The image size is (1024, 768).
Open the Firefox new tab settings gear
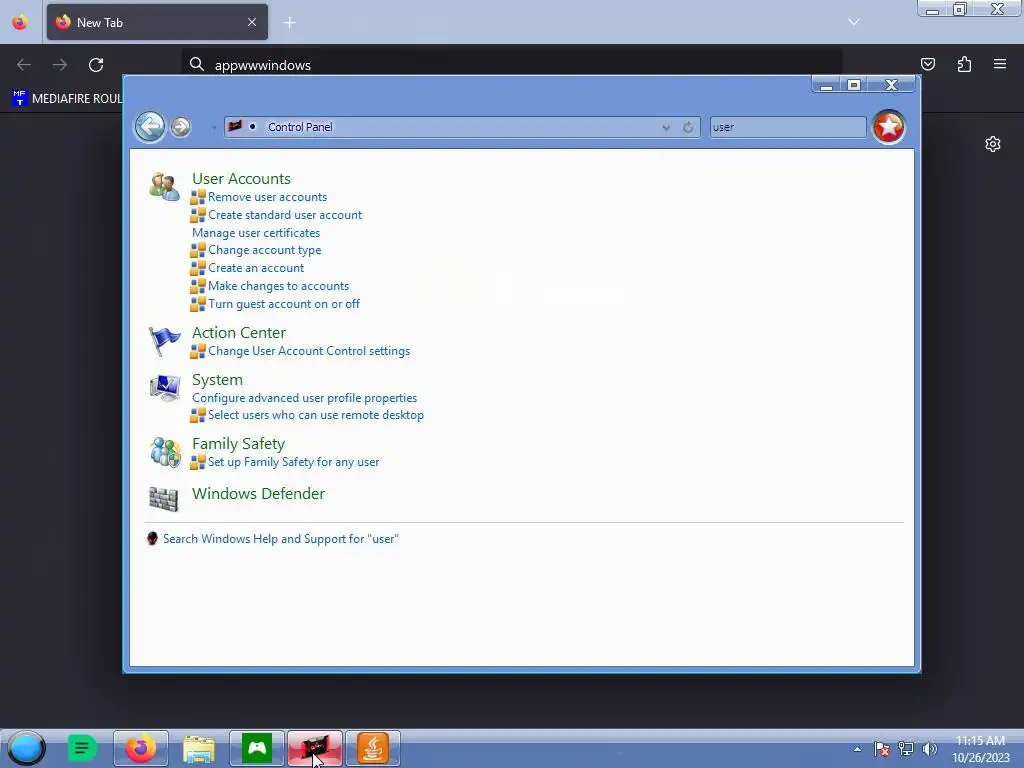click(x=993, y=144)
